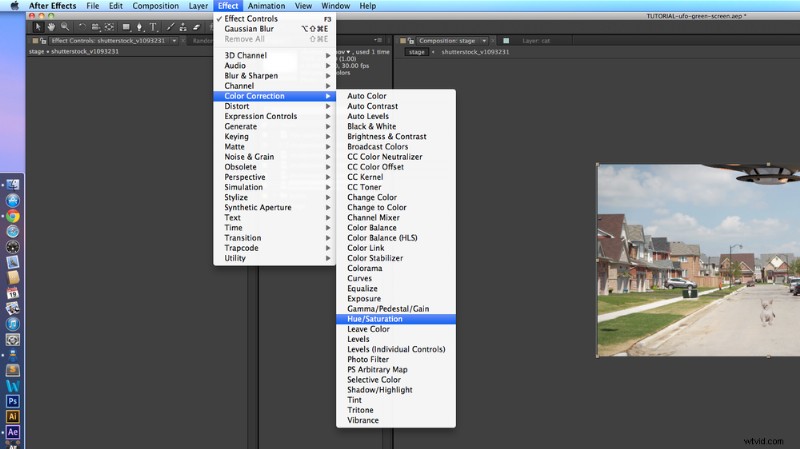This screenshot has height=449, width=800.
Task: Expand the Transition submenu
Action: point(274,238)
